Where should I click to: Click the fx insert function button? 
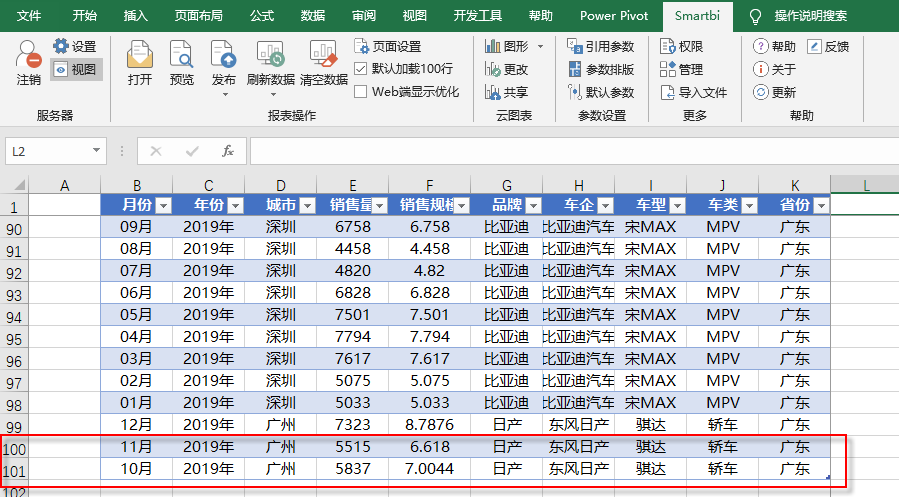[x=228, y=151]
